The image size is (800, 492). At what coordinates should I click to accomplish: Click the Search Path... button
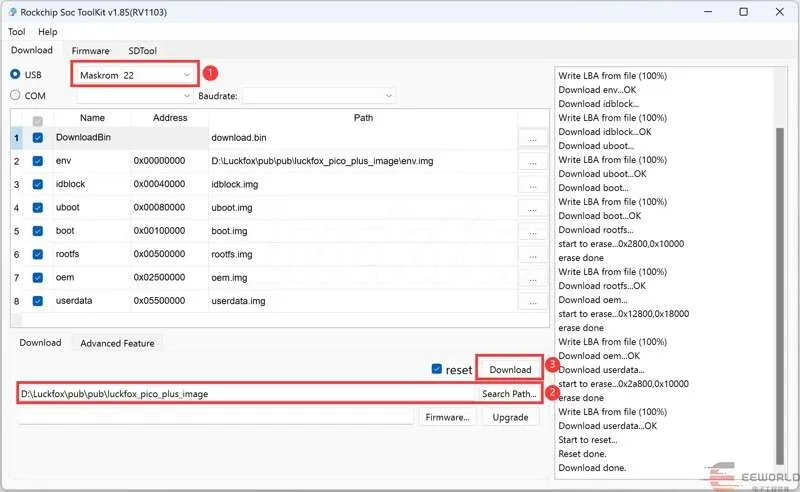click(509, 394)
